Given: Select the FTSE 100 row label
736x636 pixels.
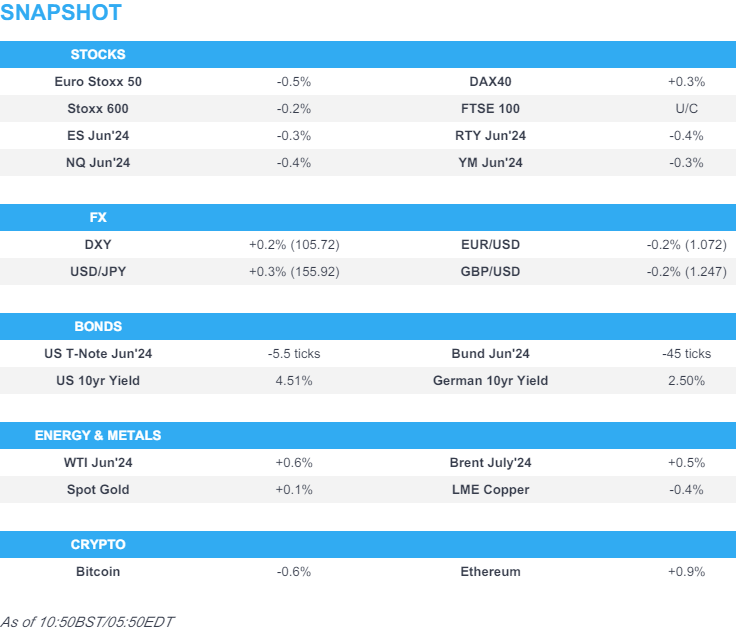Looking at the screenshot, I should [490, 109].
